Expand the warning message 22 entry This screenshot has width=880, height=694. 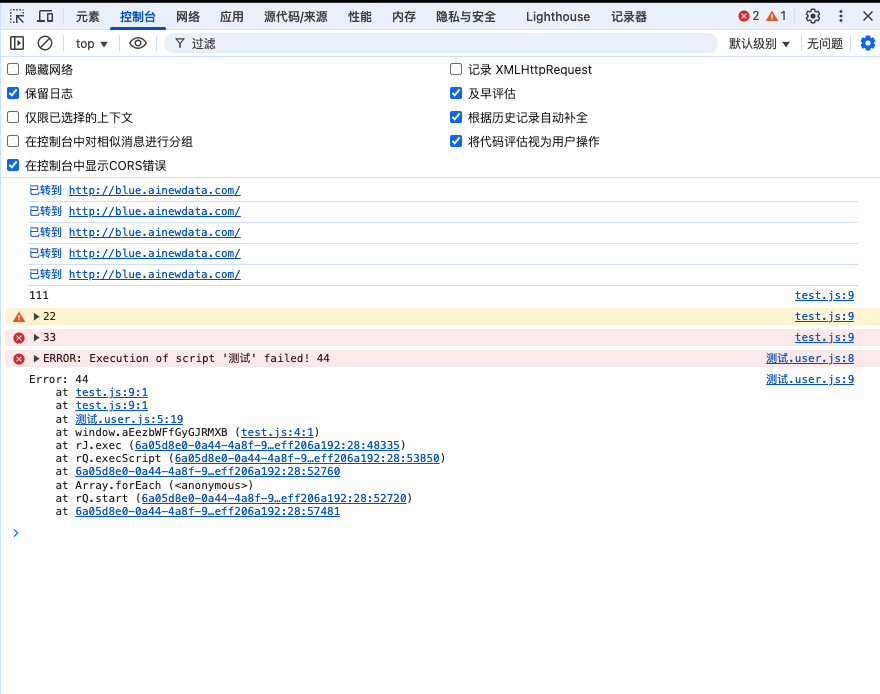pyautogui.click(x=37, y=317)
